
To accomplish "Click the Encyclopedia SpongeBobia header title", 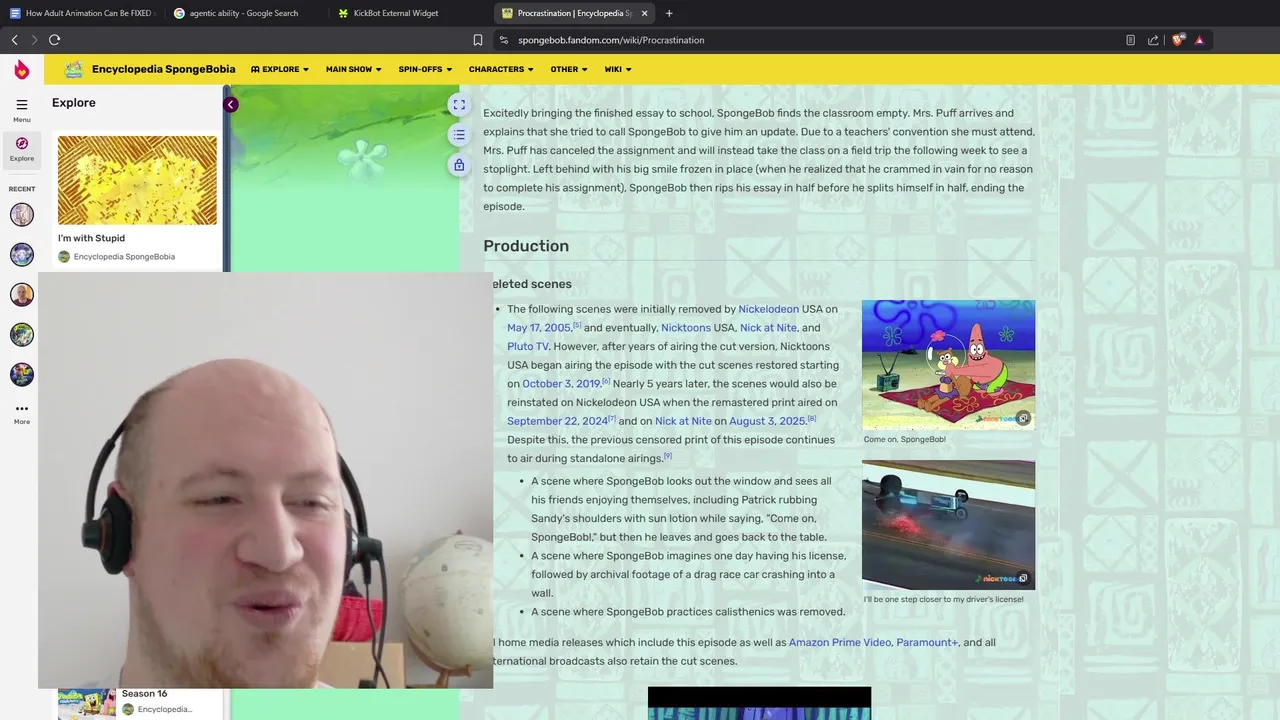I will pos(164,69).
